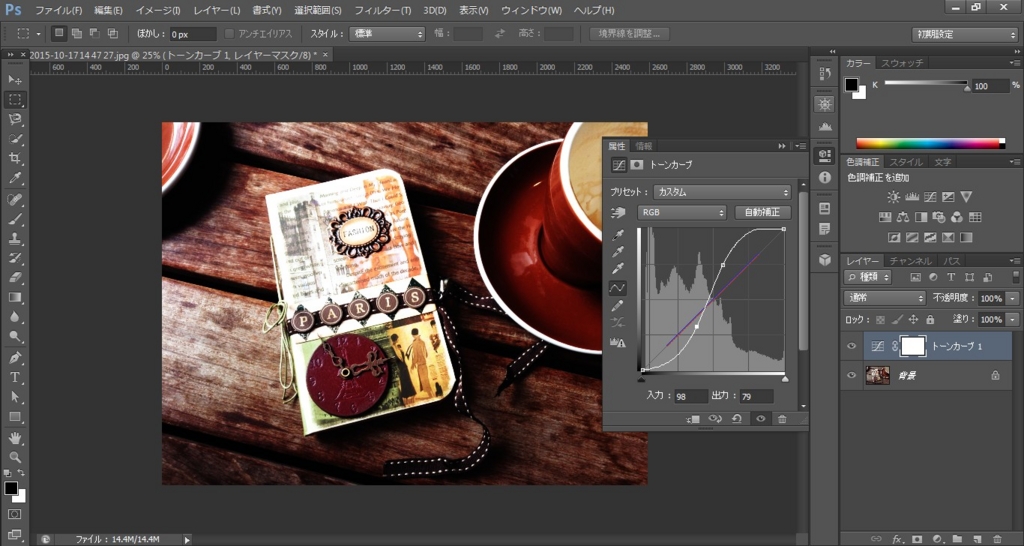The height and width of the screenshot is (546, 1024).
Task: Switch to the スタイル panel tab
Action: (906, 162)
